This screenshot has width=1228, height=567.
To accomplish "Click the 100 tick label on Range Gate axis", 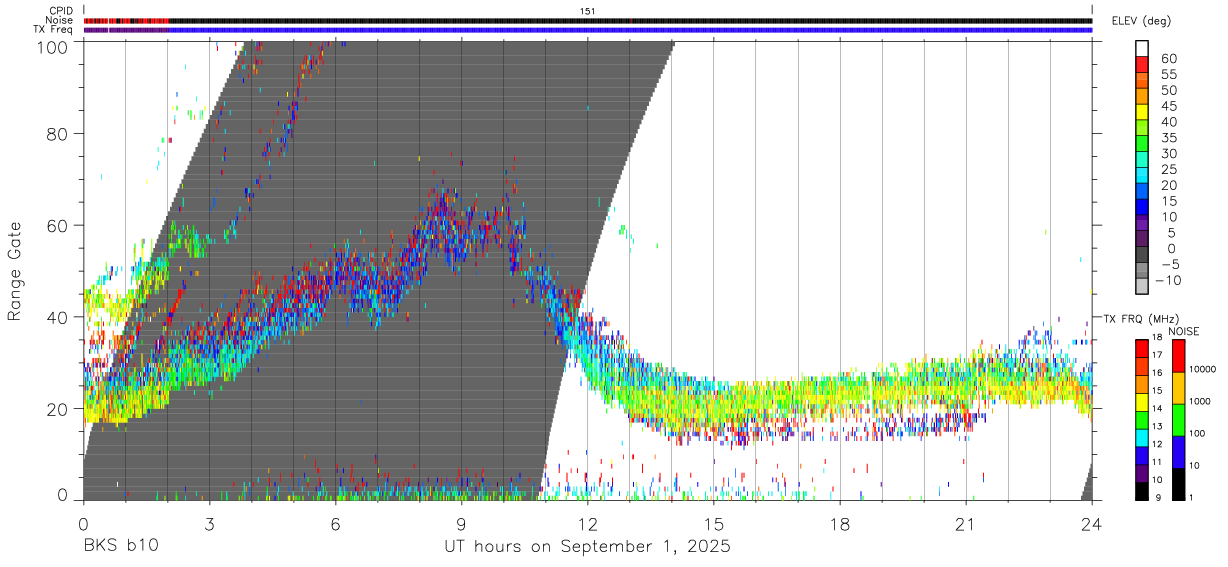I will click(x=54, y=46).
